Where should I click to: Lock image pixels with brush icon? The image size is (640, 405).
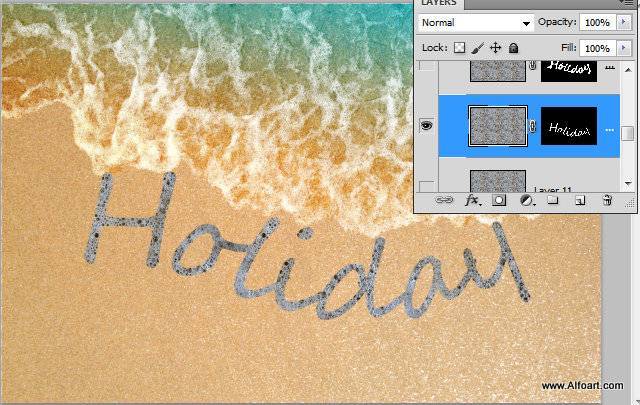coord(478,47)
